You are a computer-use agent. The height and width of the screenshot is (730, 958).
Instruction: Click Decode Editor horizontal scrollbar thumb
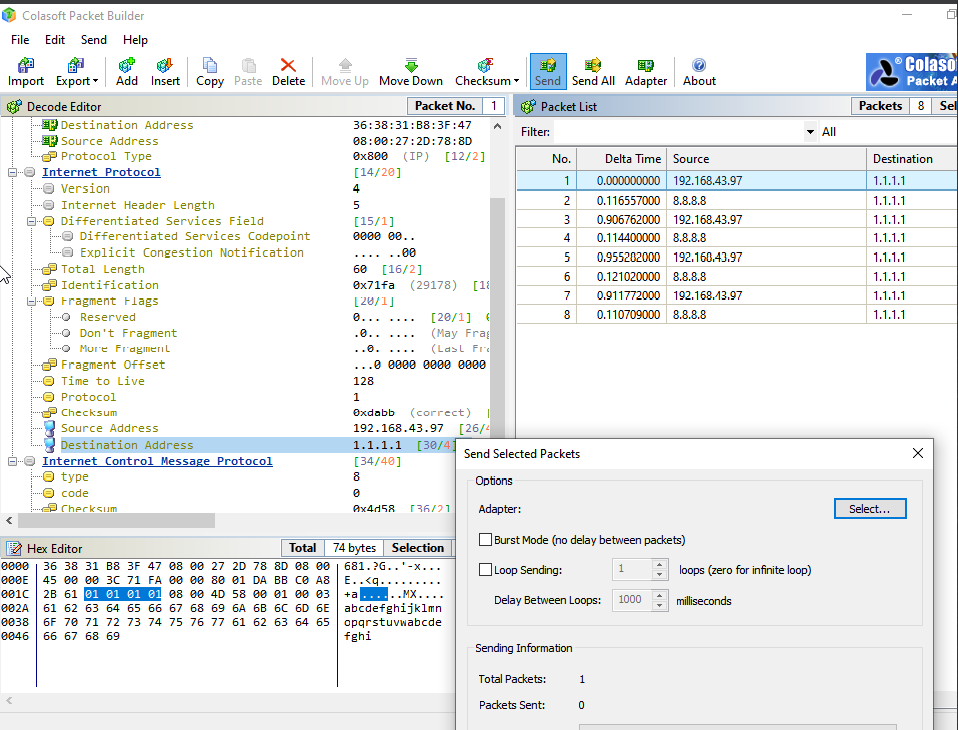(x=116, y=520)
